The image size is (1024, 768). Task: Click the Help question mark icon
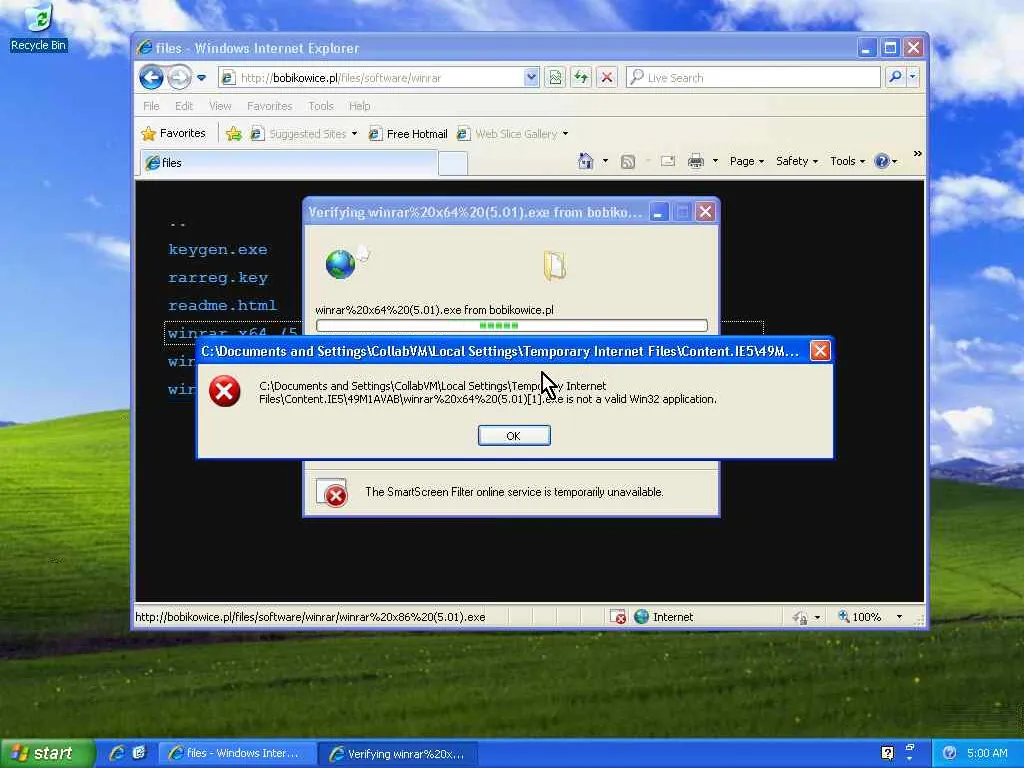(x=885, y=161)
